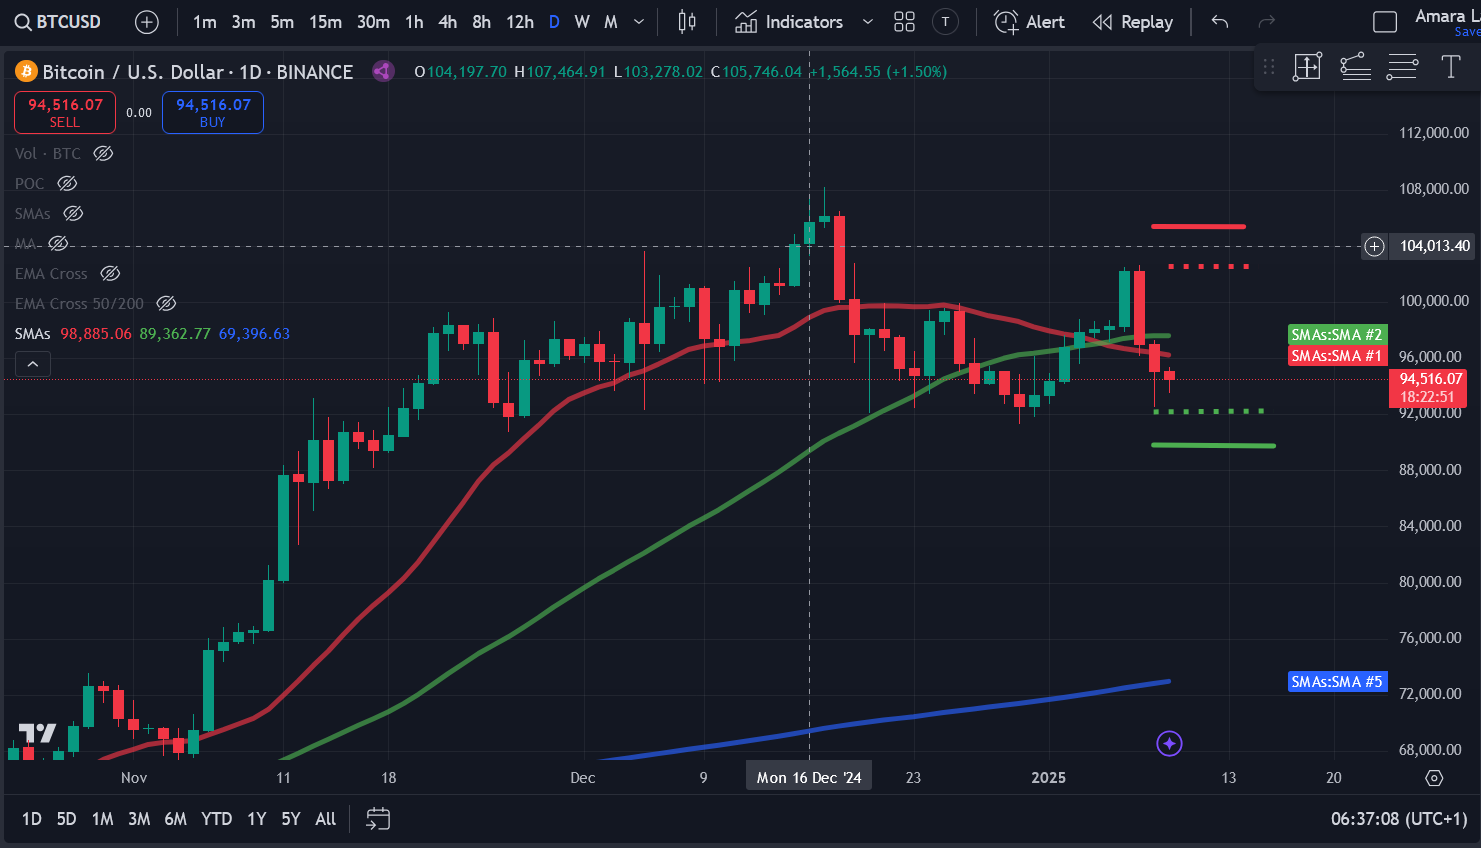This screenshot has width=1481, height=848.
Task: Open the candlestick chart type selector
Action: (x=687, y=22)
